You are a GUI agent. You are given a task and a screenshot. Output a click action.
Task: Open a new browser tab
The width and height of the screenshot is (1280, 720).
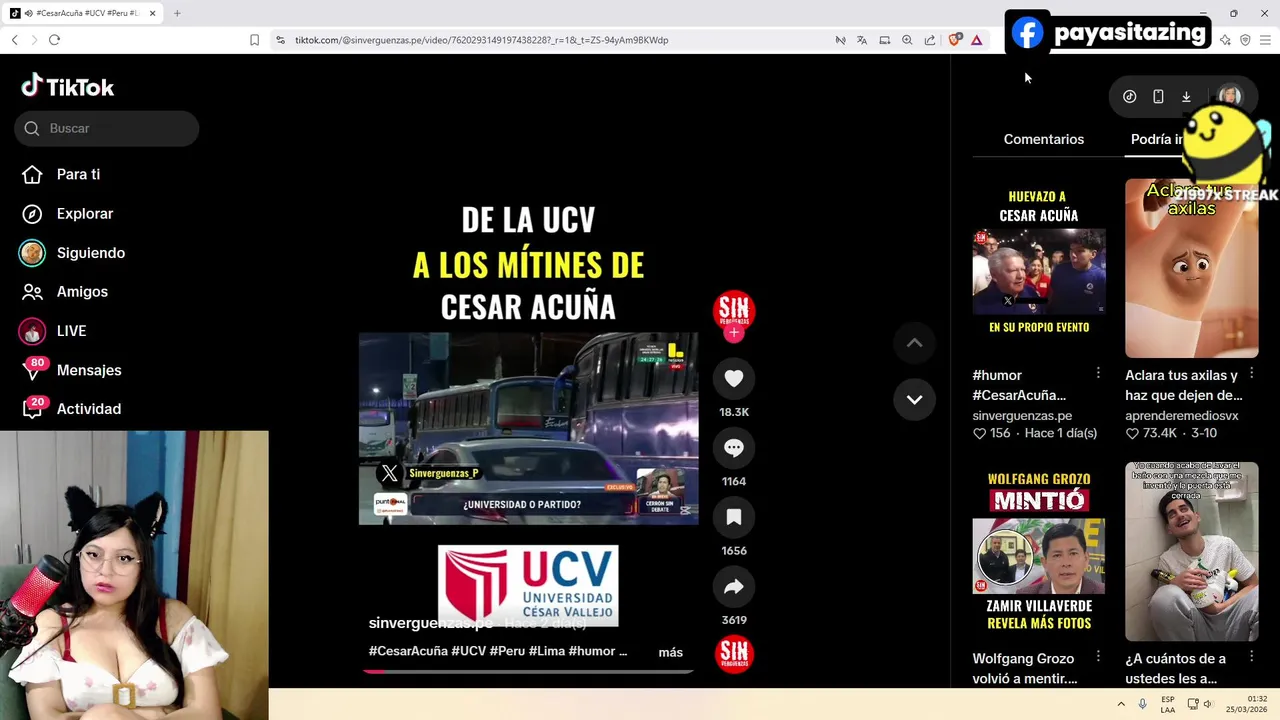click(x=177, y=13)
